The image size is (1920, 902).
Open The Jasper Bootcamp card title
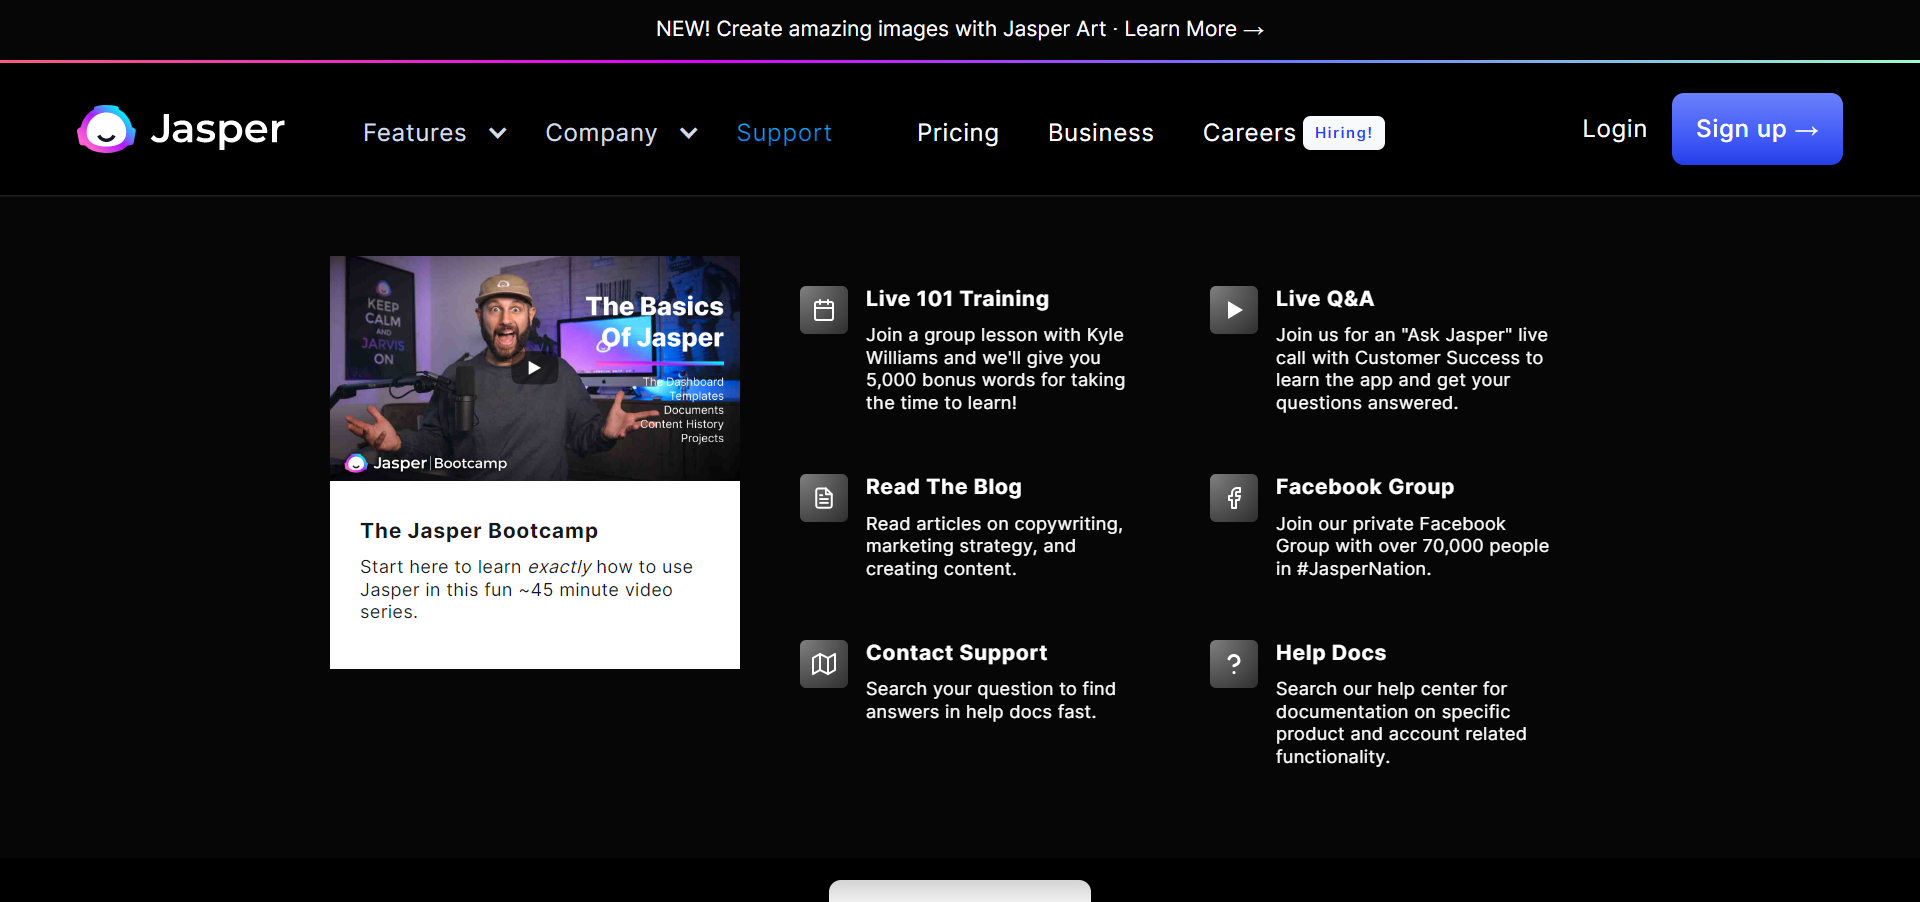click(x=479, y=531)
